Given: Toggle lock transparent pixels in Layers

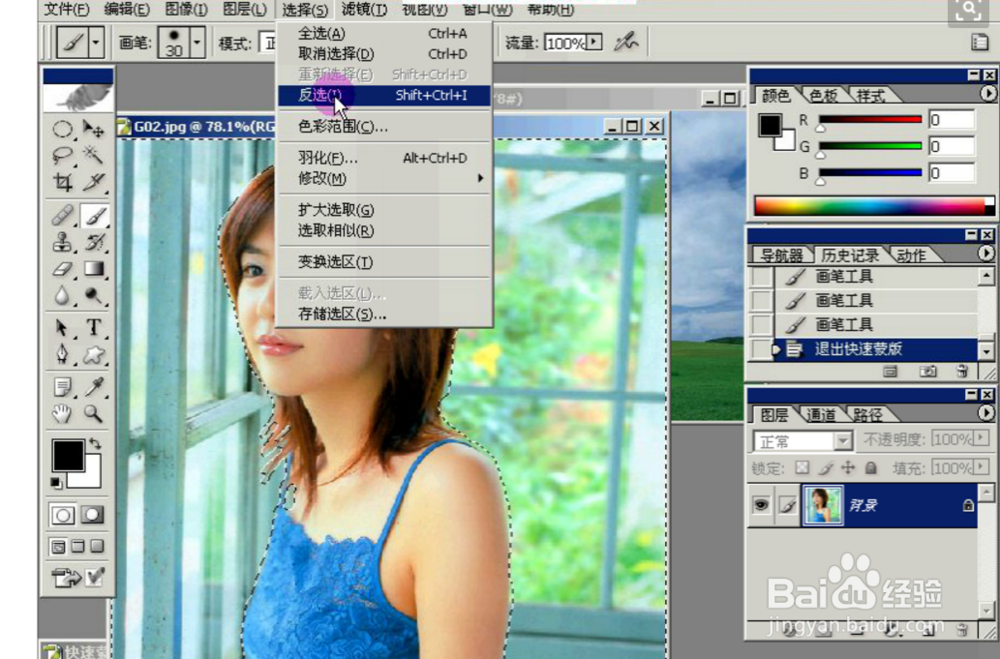Looking at the screenshot, I should coord(802,468).
